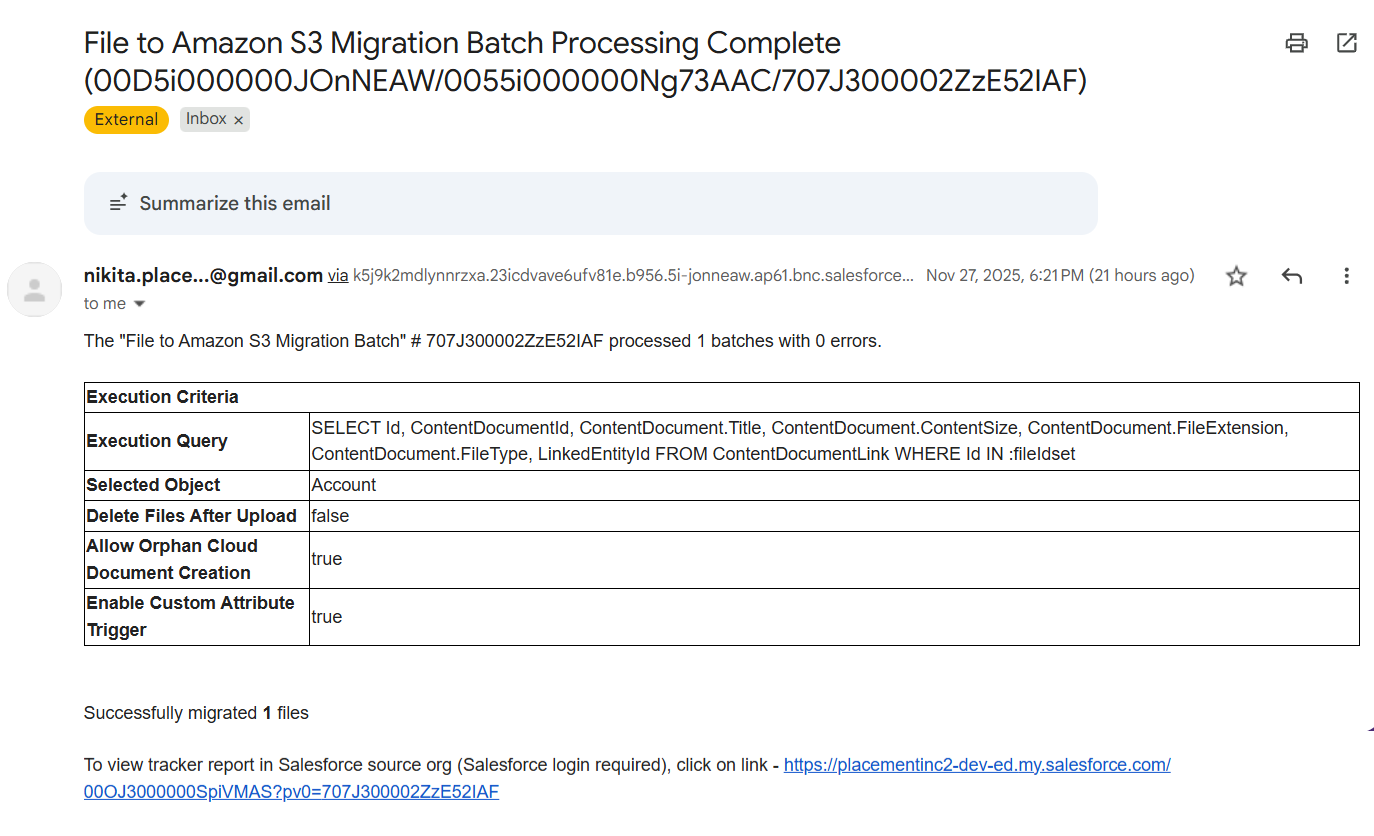Remove the Inbox label with the x
This screenshot has width=1374, height=836.
(x=239, y=120)
